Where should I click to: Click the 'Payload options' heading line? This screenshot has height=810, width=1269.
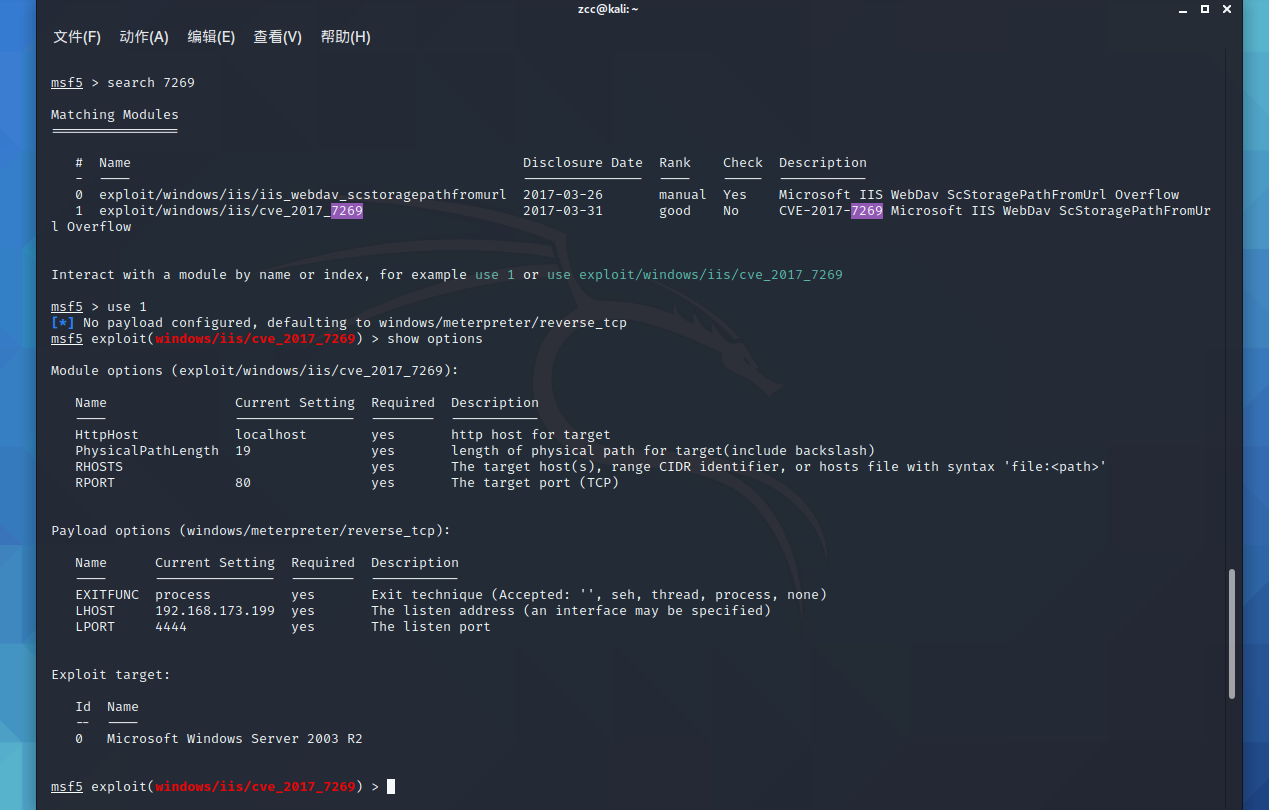251,531
